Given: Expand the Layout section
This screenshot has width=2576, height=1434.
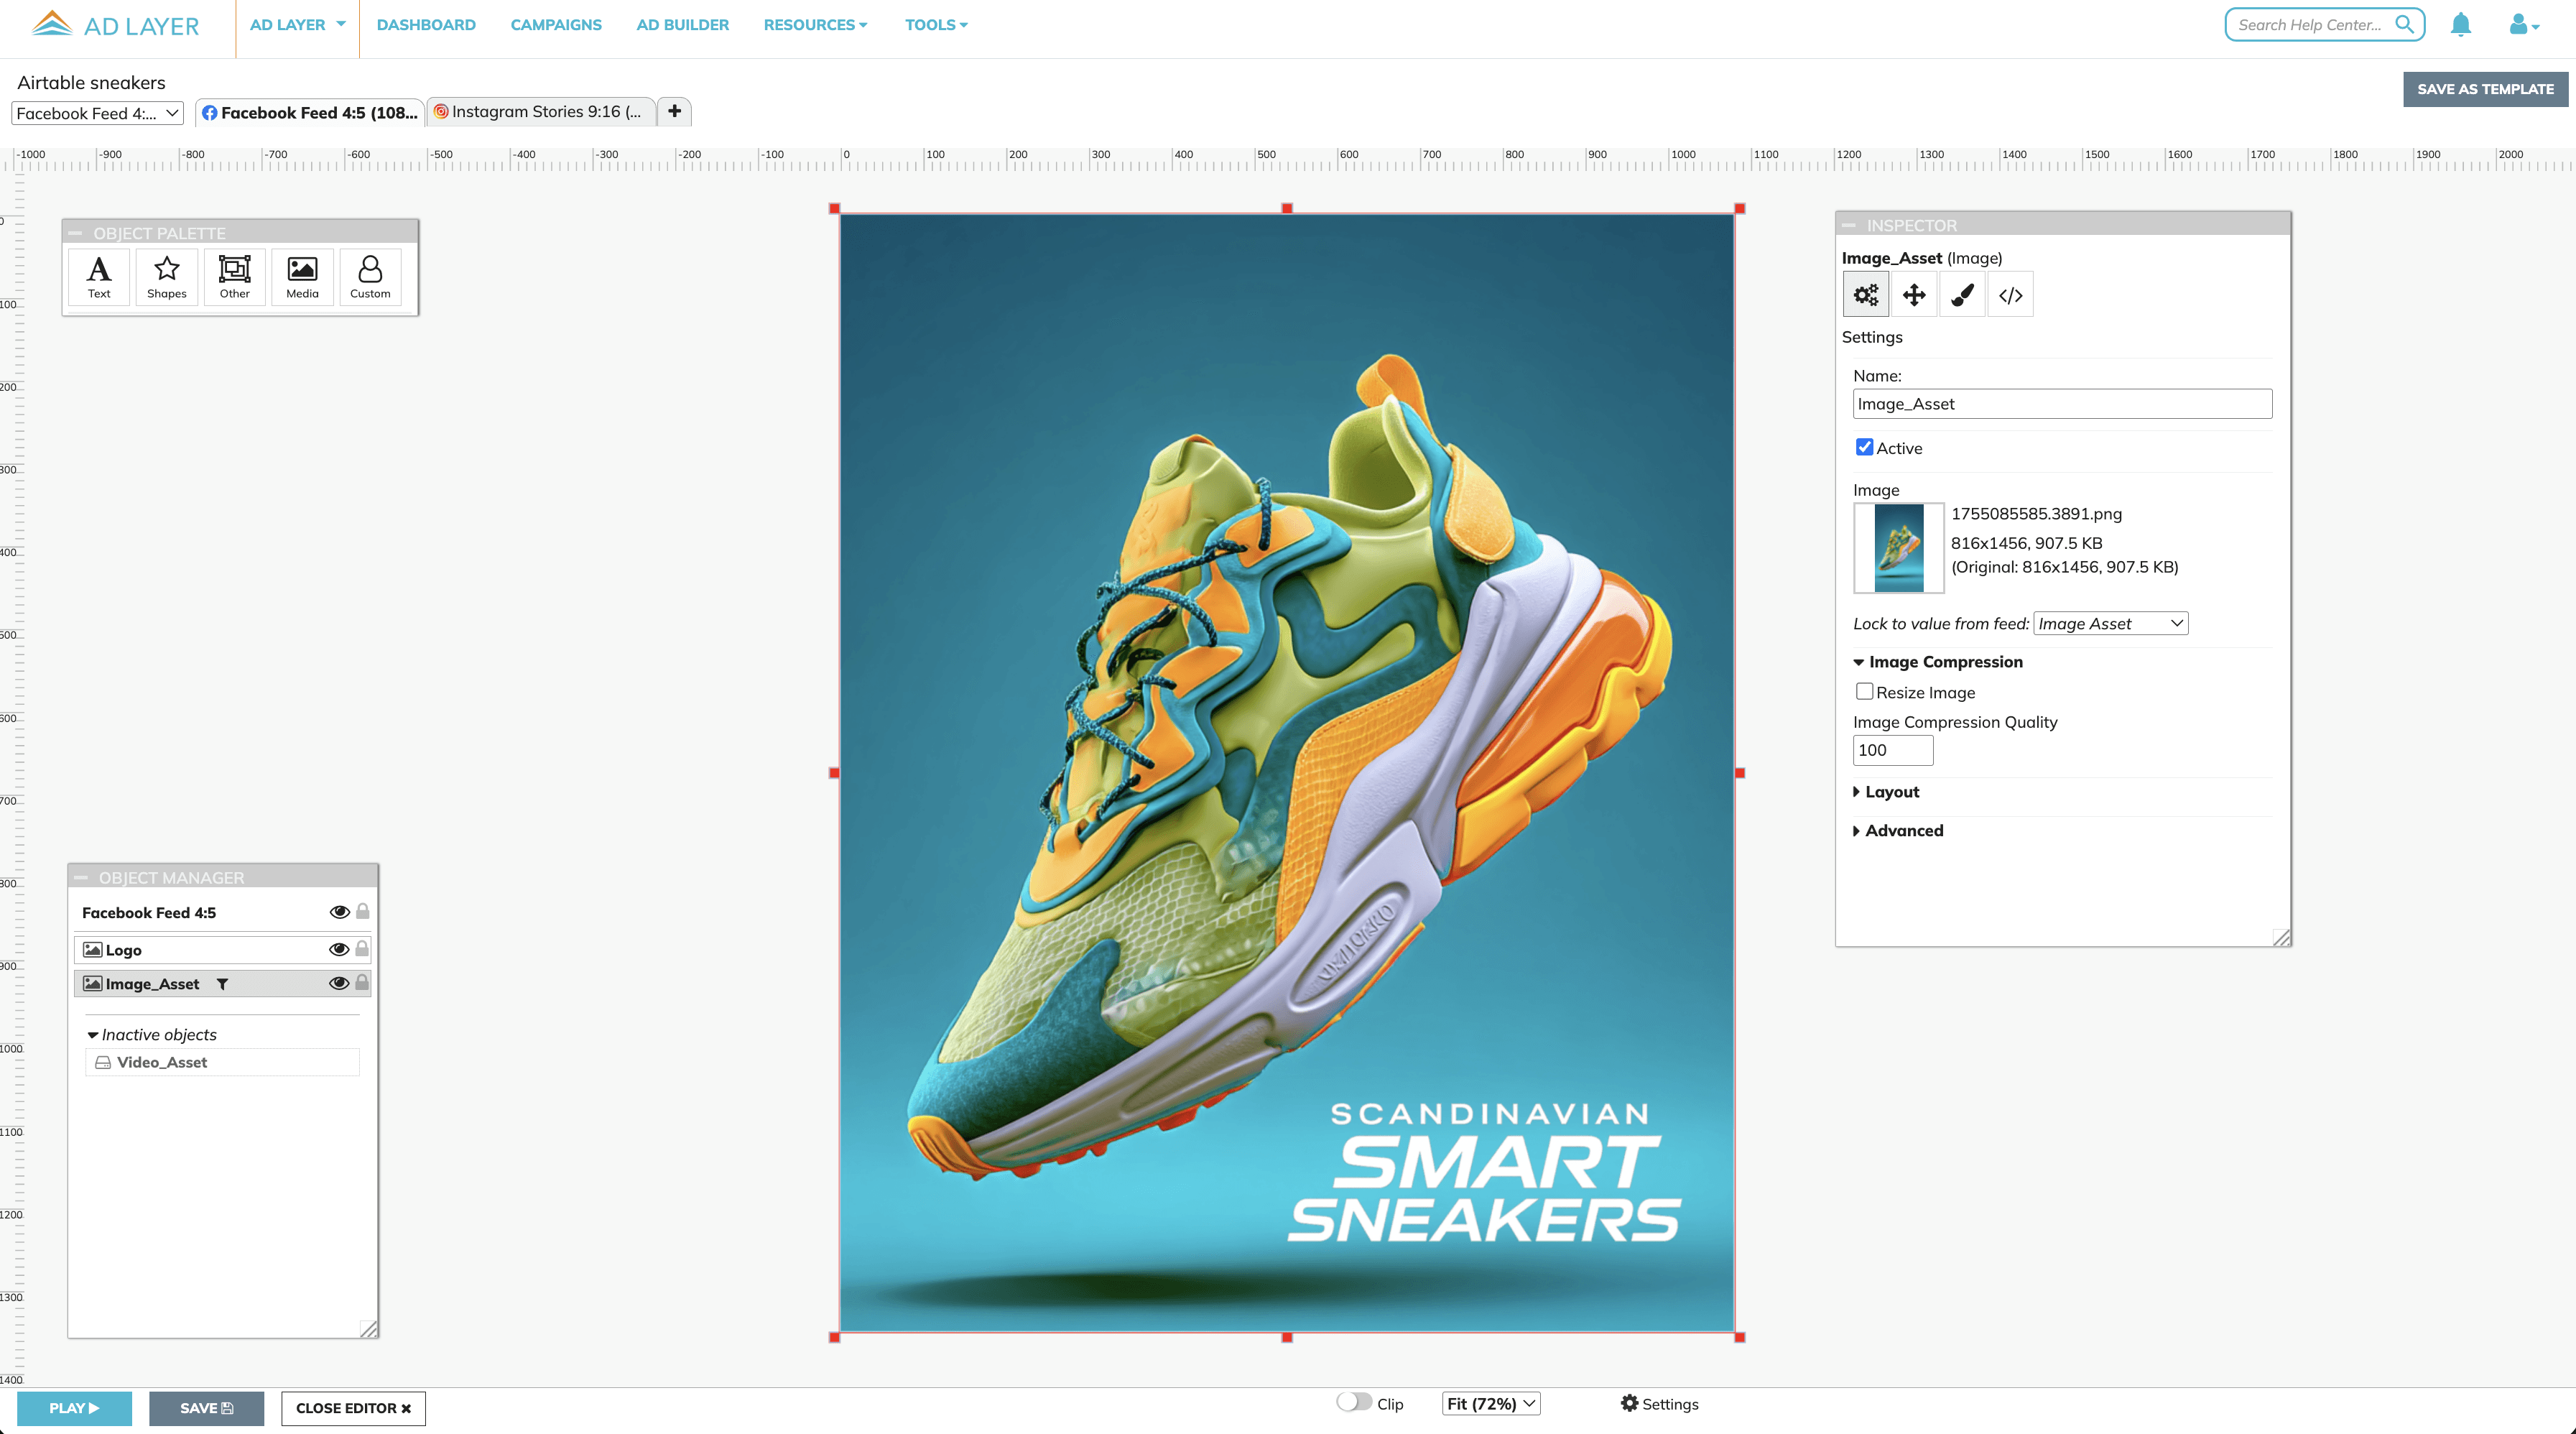Looking at the screenshot, I should point(1891,792).
